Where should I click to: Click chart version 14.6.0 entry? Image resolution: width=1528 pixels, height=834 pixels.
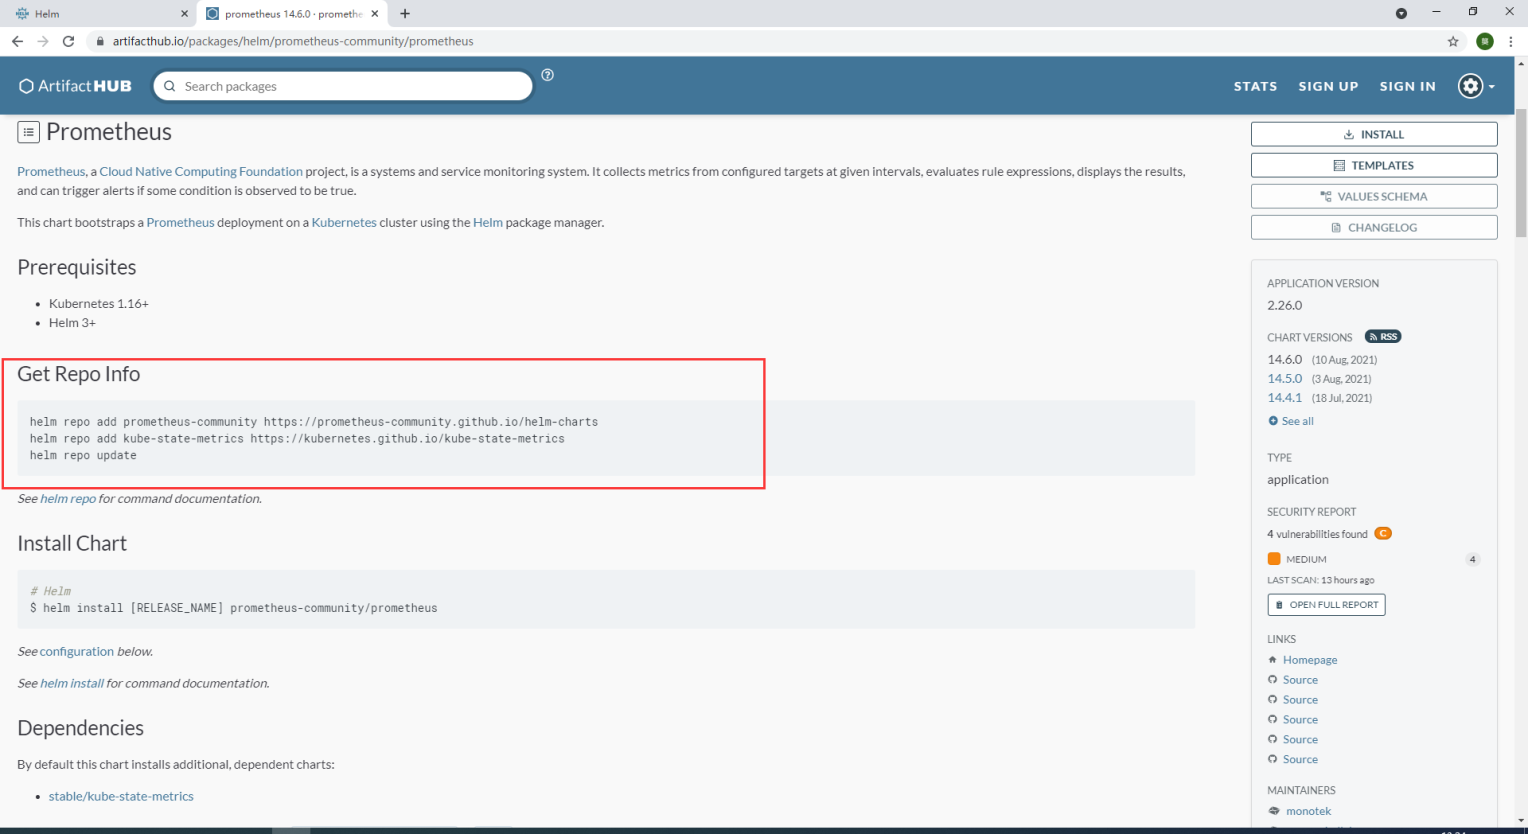click(x=1284, y=360)
